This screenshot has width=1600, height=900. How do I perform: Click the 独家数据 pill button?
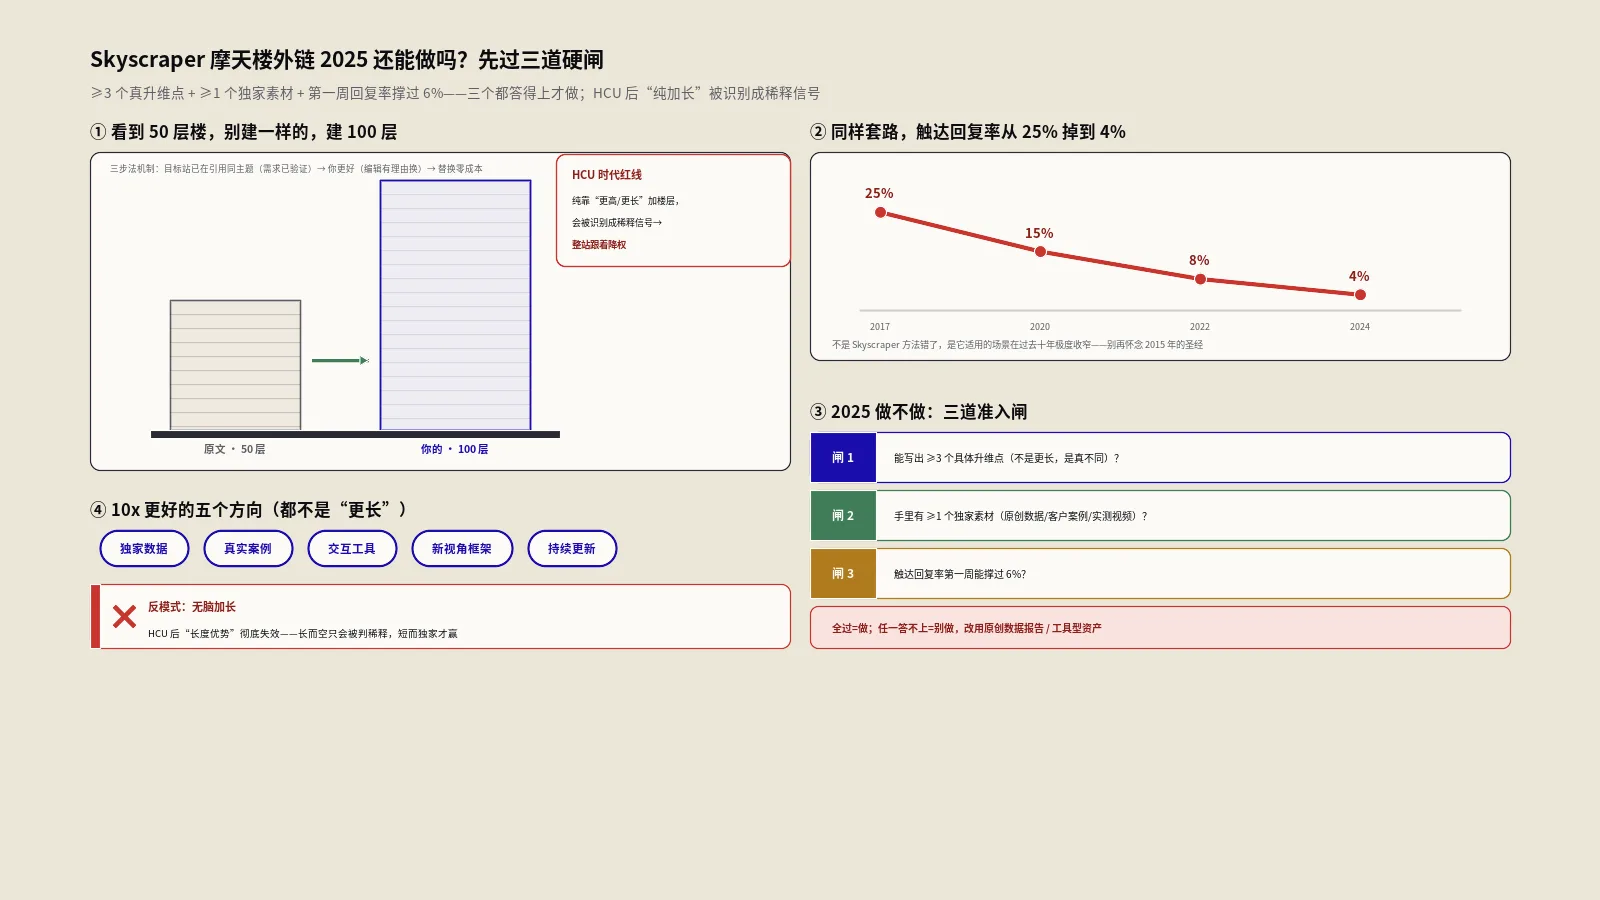click(x=144, y=548)
